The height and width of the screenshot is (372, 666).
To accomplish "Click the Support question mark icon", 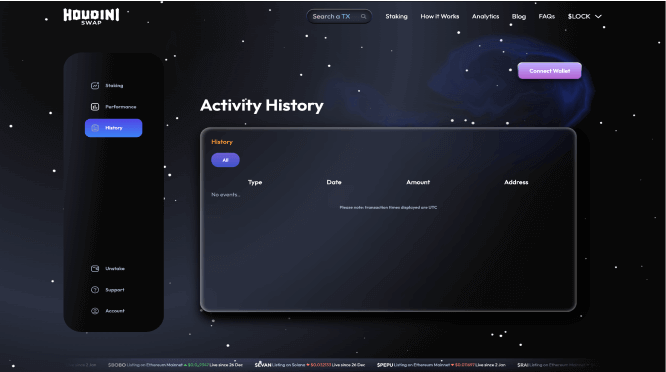I will click(x=95, y=290).
